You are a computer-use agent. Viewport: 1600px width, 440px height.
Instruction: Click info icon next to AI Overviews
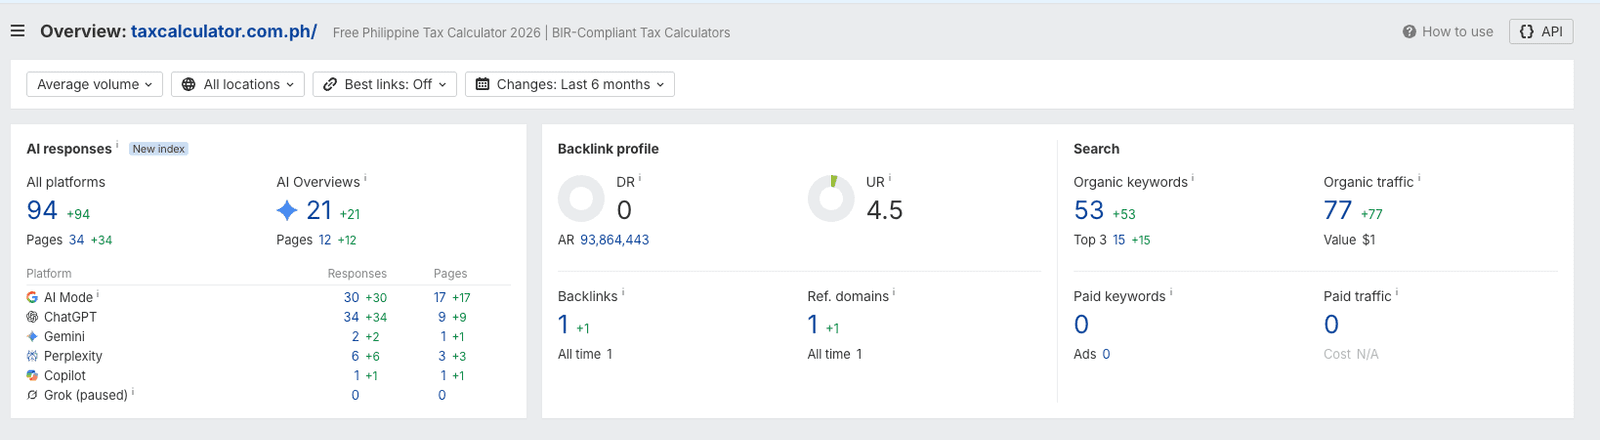(365, 178)
